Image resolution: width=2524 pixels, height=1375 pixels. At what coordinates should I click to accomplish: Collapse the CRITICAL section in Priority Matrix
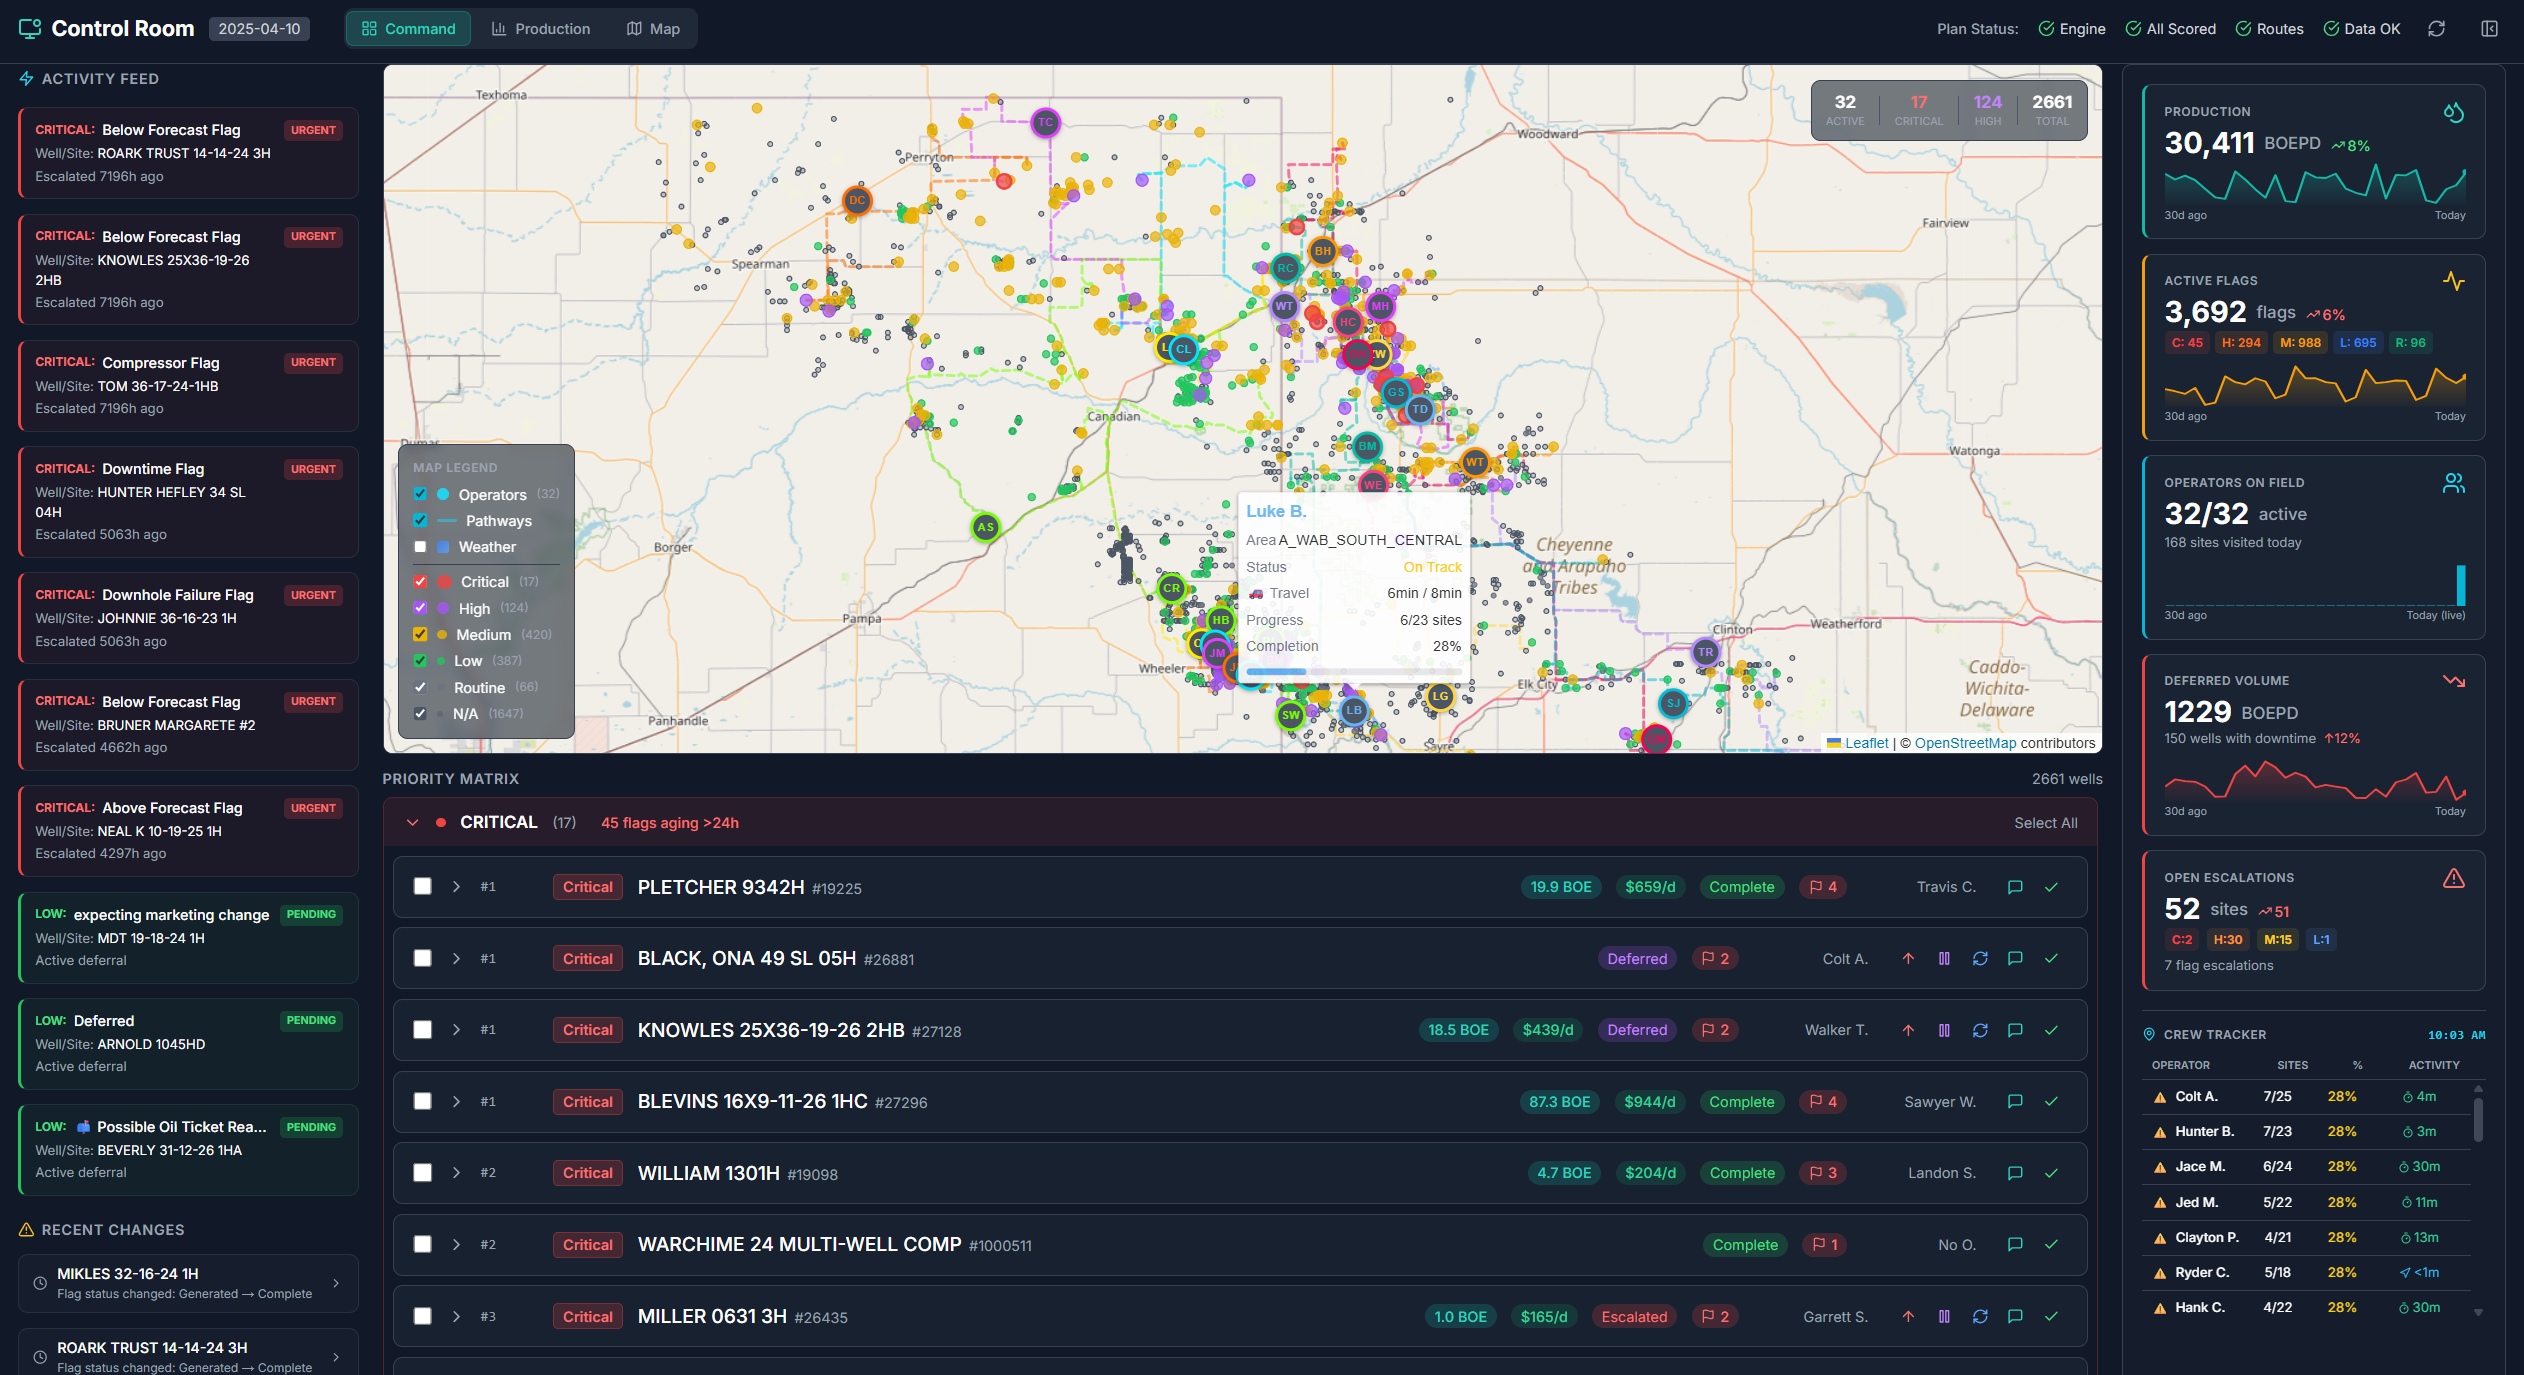tap(412, 822)
